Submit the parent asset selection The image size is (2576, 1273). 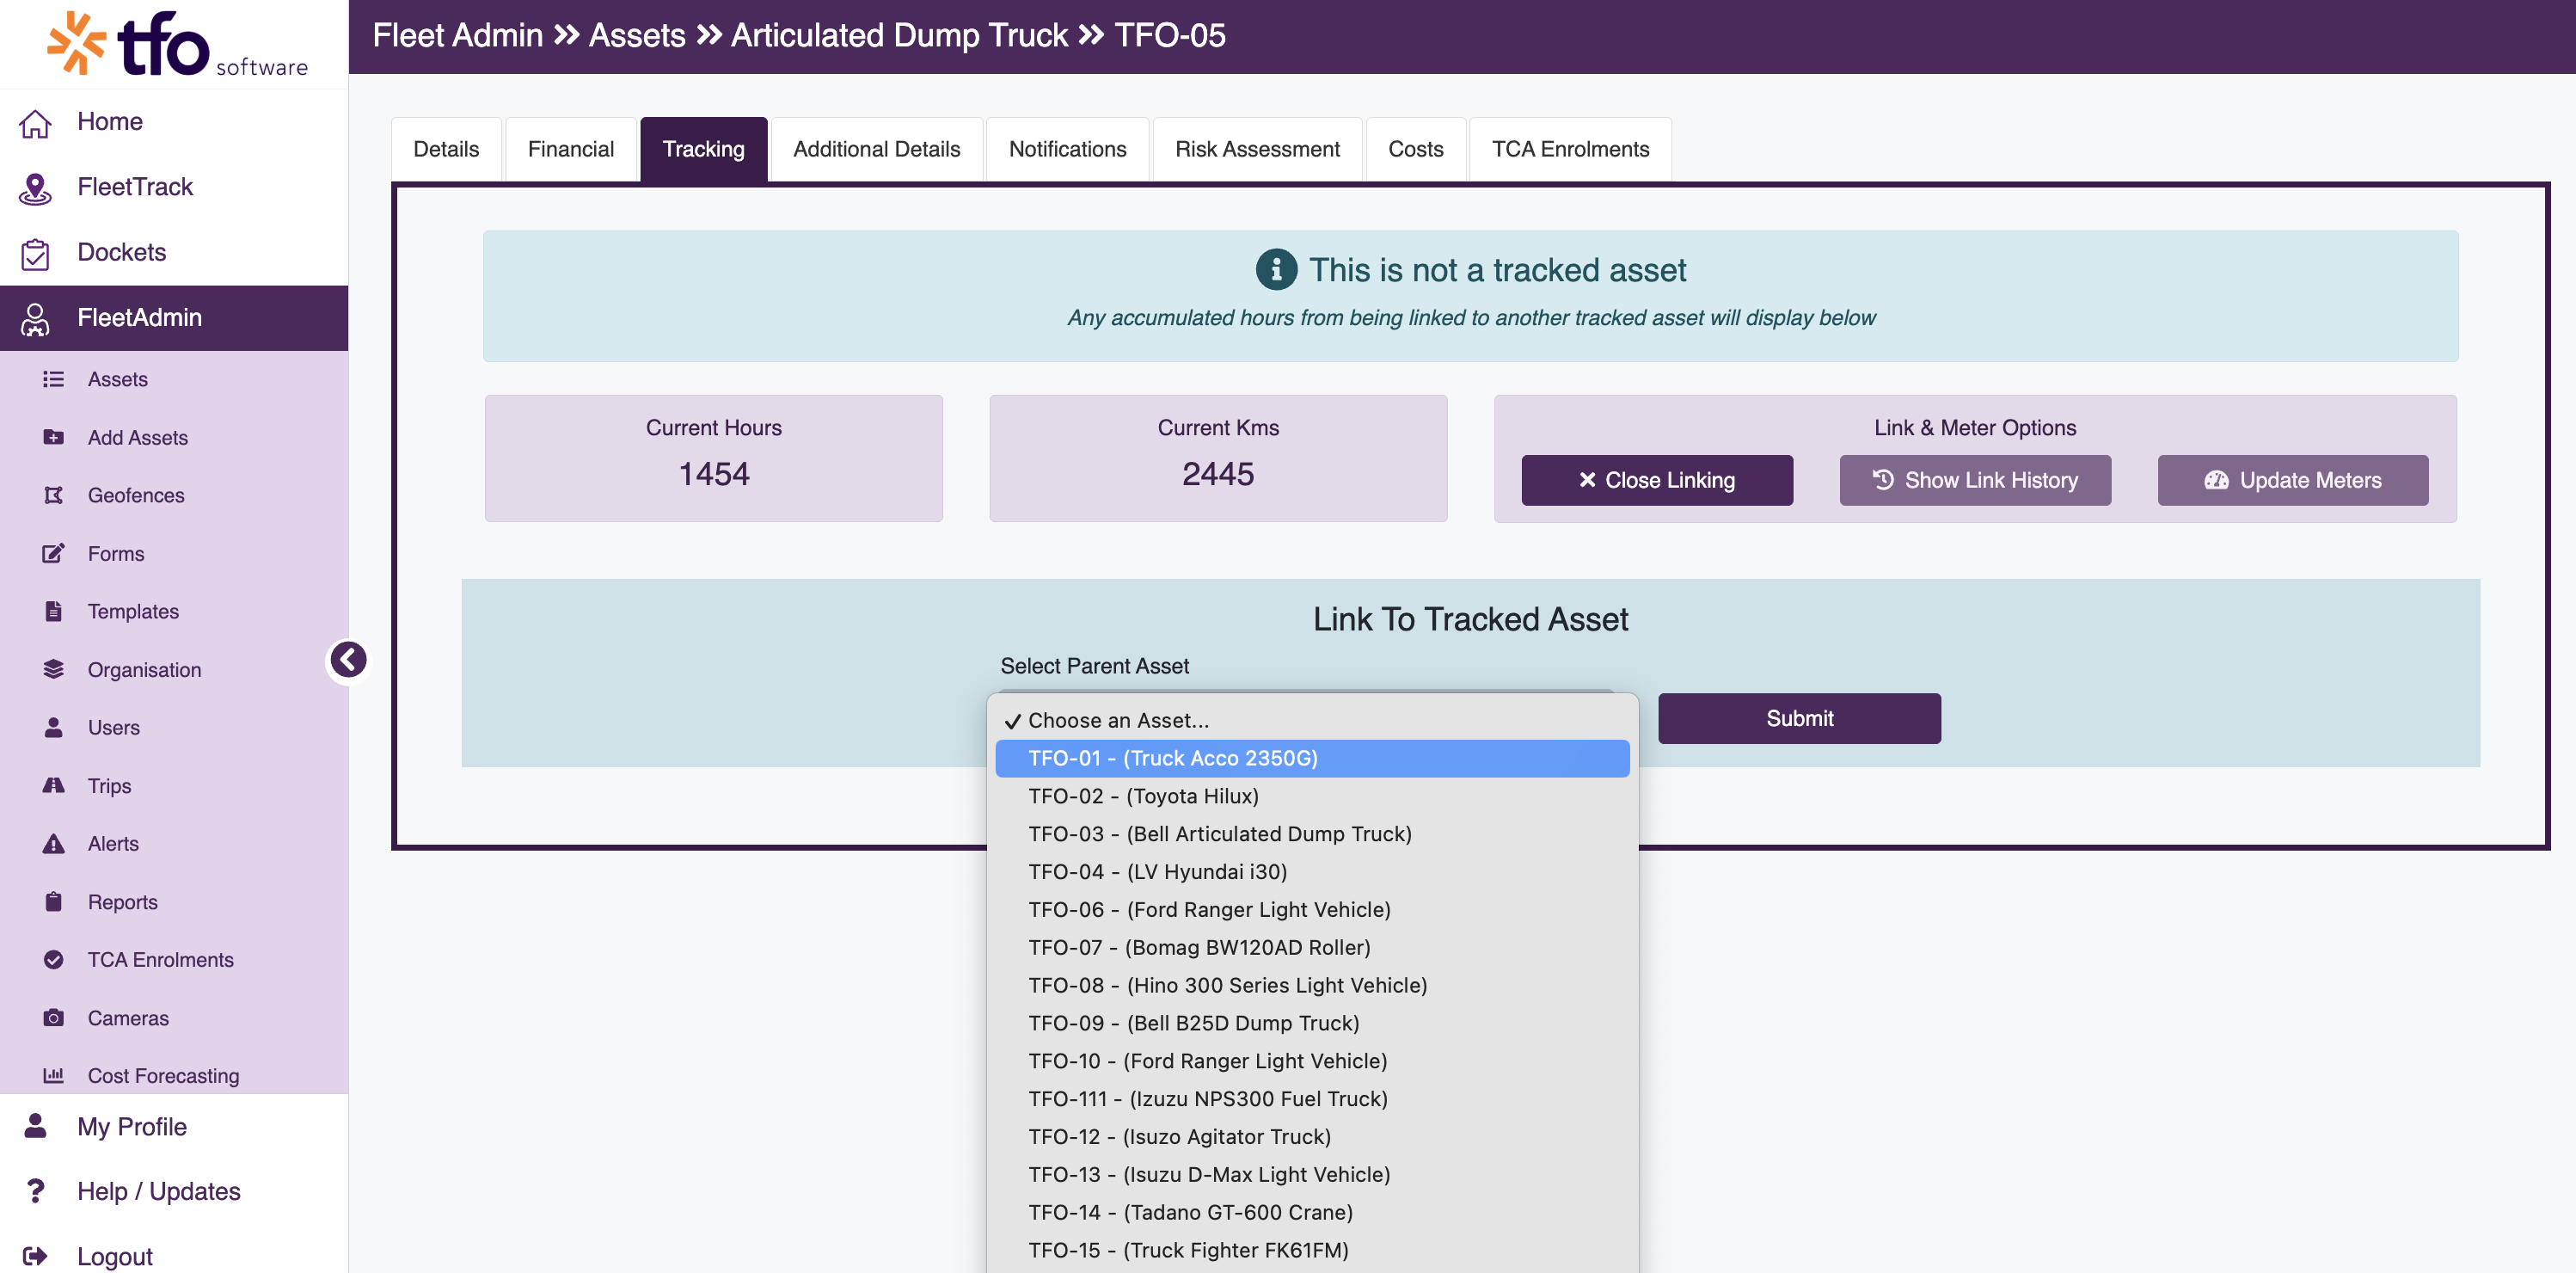point(1799,718)
